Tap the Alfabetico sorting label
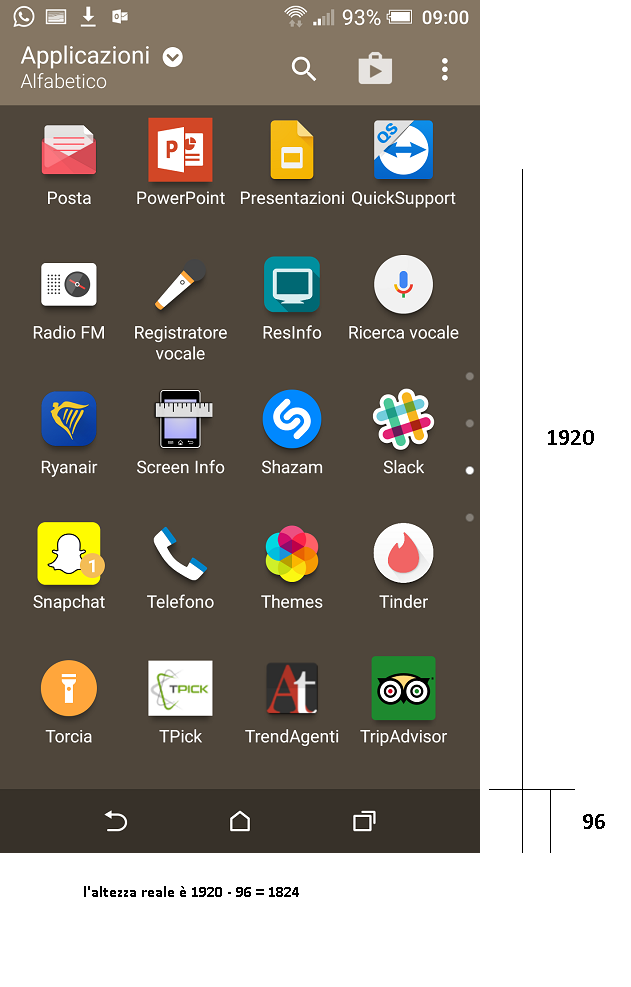 click(64, 81)
